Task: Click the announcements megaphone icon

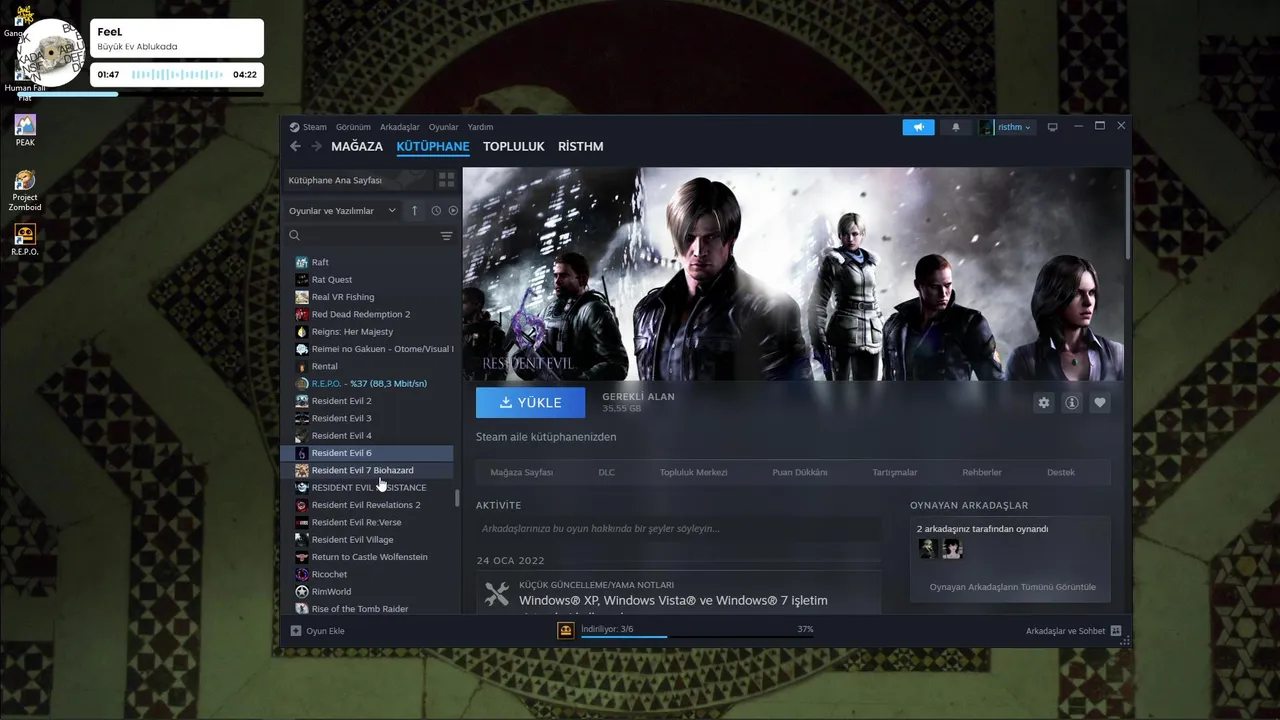Action: 918,127
